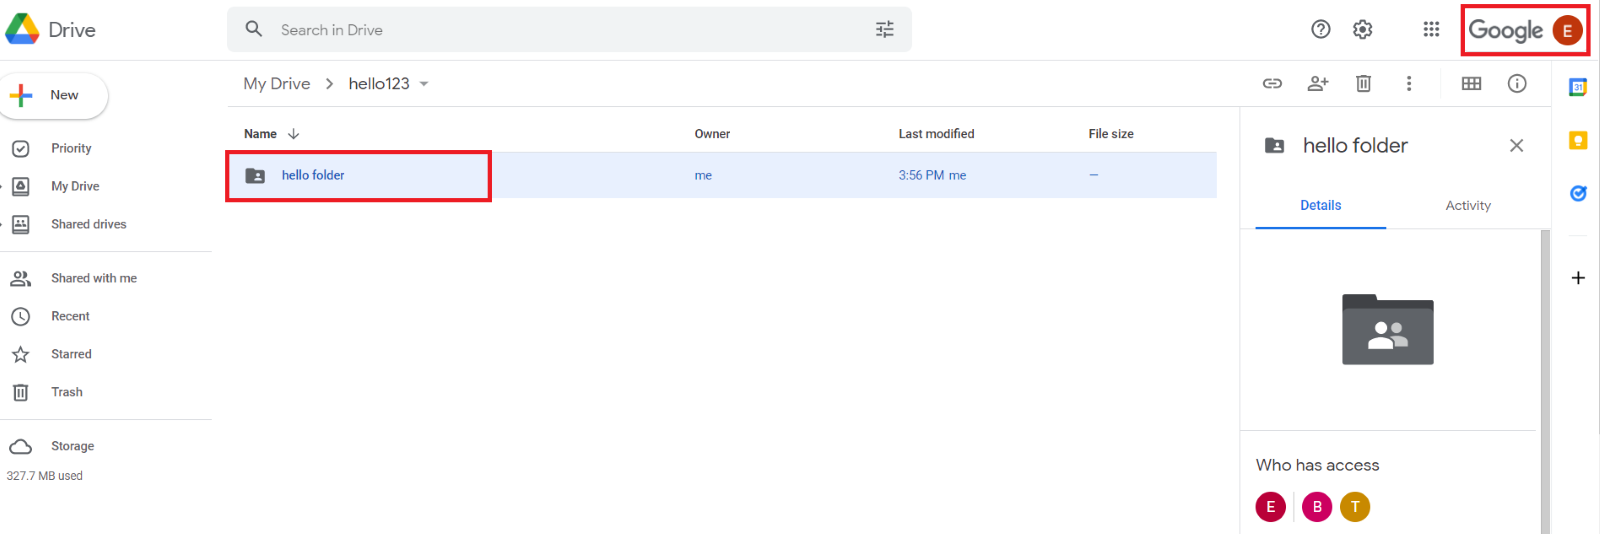Open the Support help icon
The image size is (1600, 534).
1321,30
